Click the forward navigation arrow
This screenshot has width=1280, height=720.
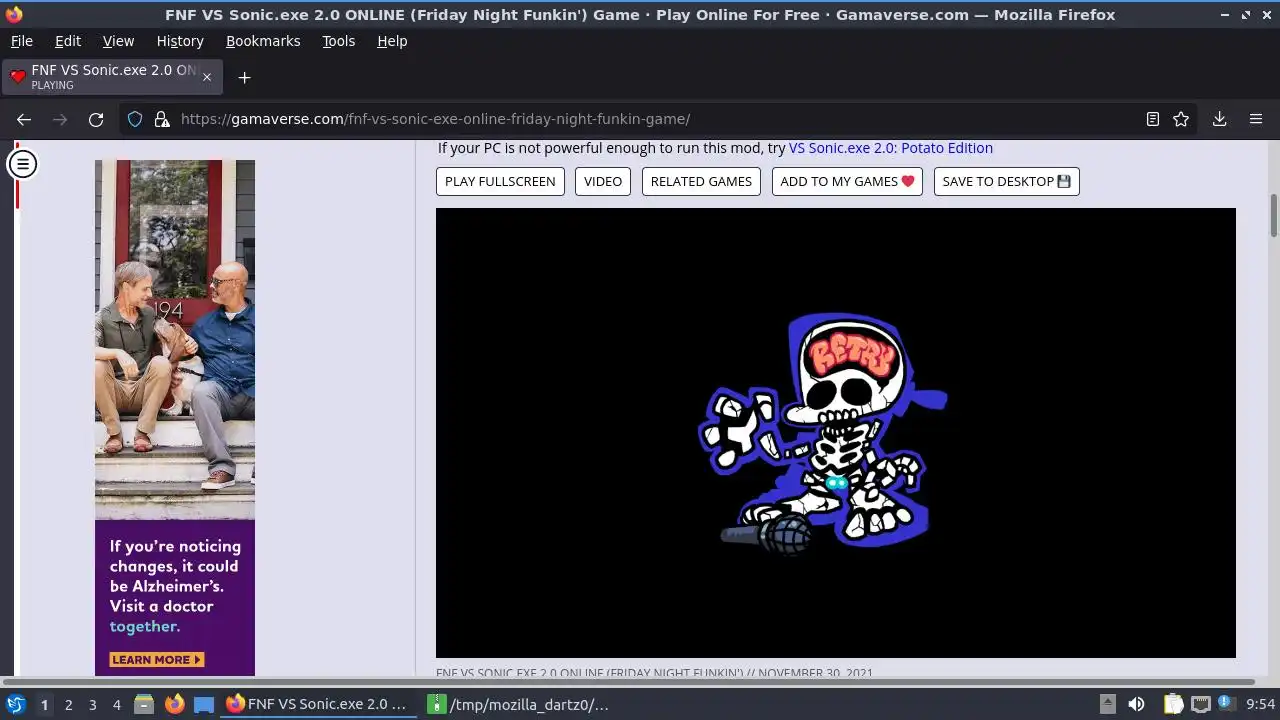60,119
